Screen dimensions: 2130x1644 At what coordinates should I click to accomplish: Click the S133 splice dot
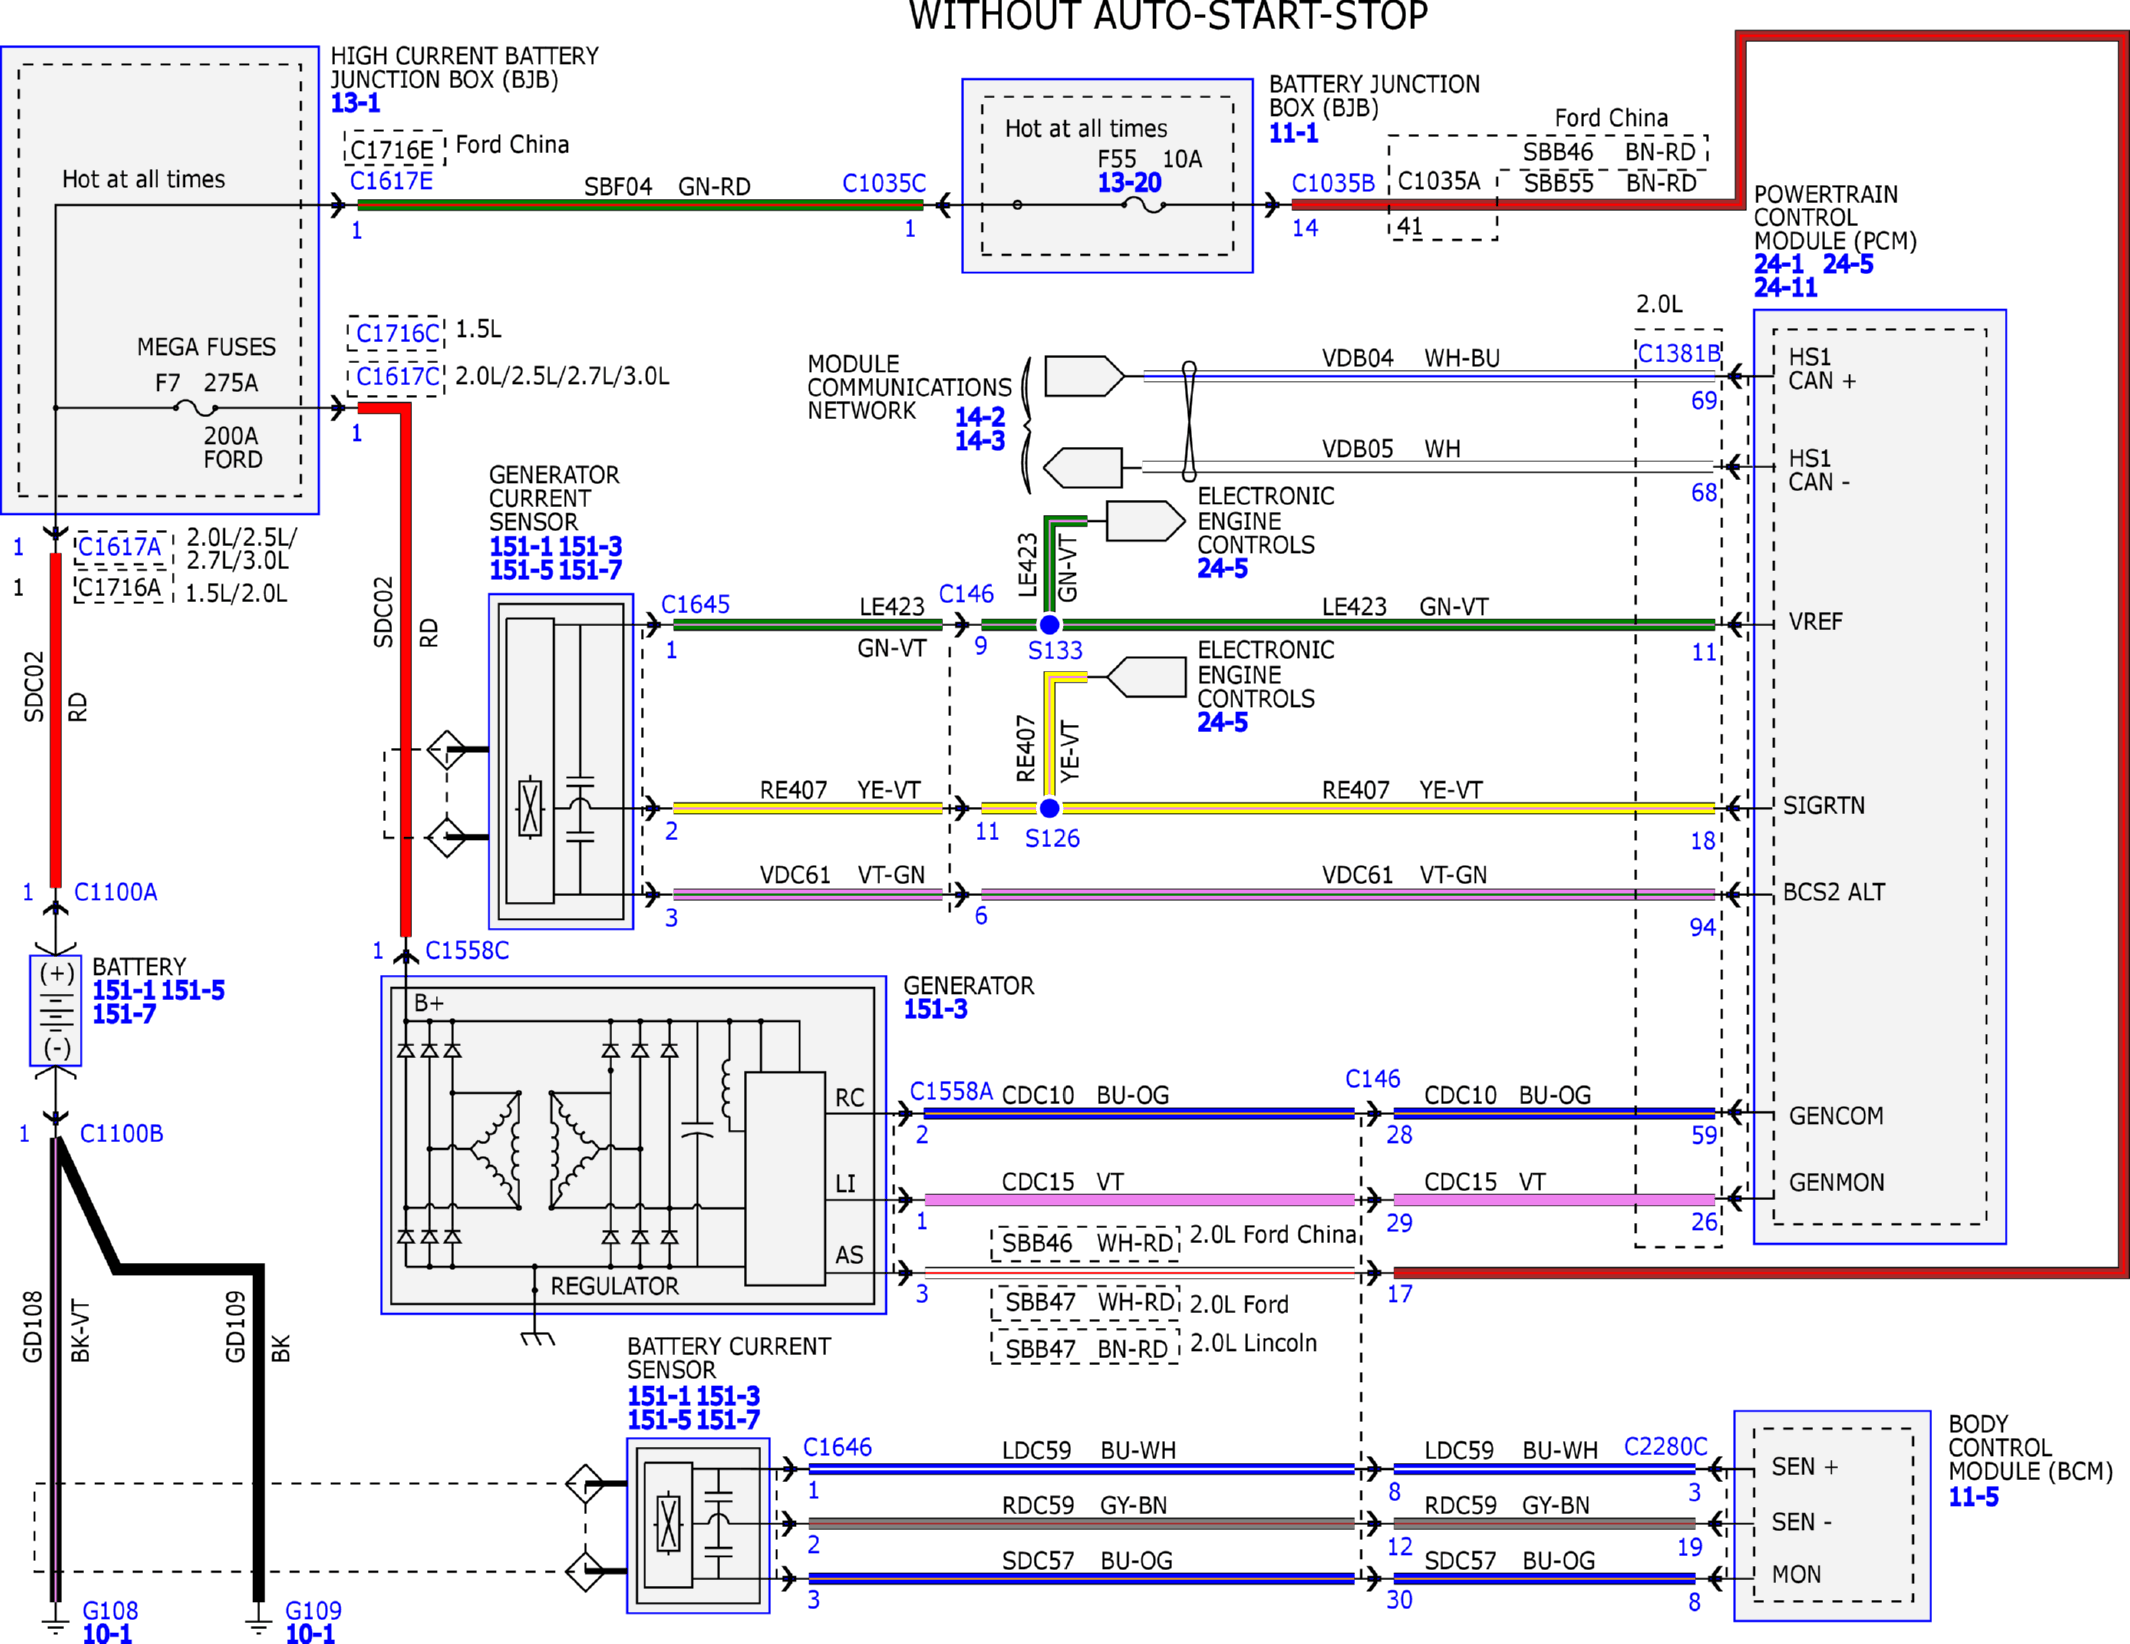pyautogui.click(x=1049, y=625)
